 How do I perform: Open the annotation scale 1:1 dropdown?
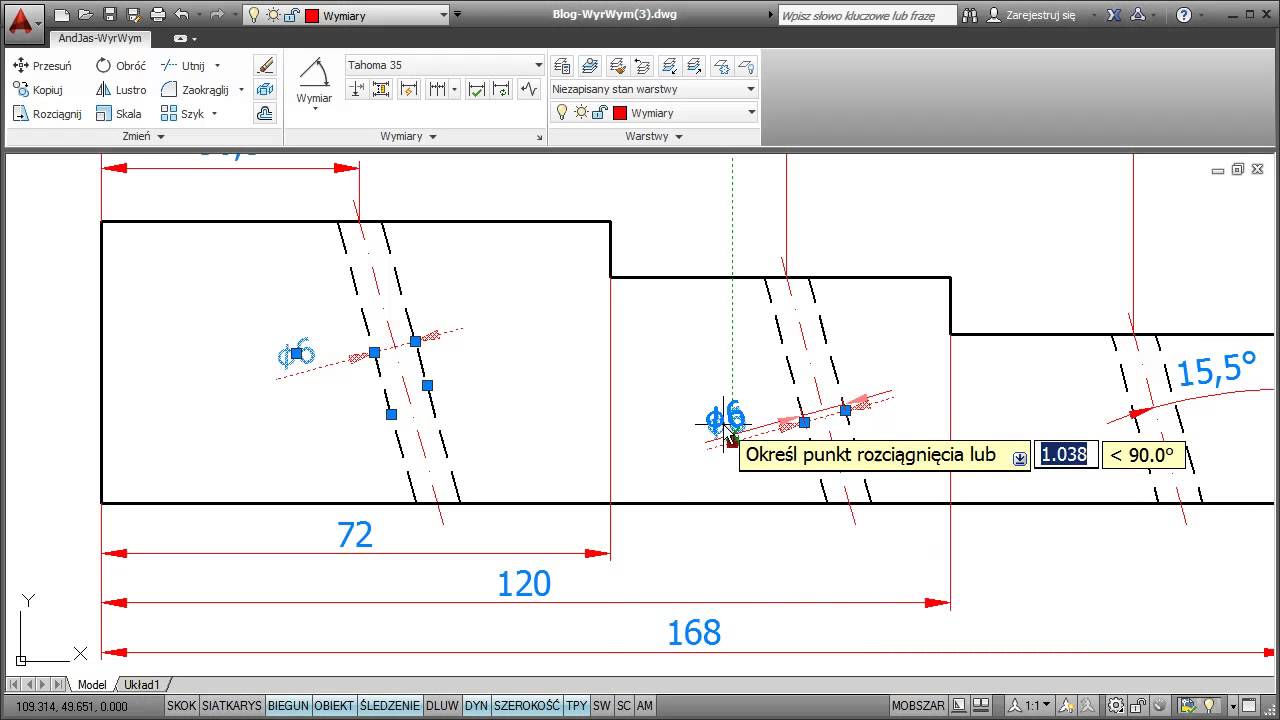point(1028,705)
